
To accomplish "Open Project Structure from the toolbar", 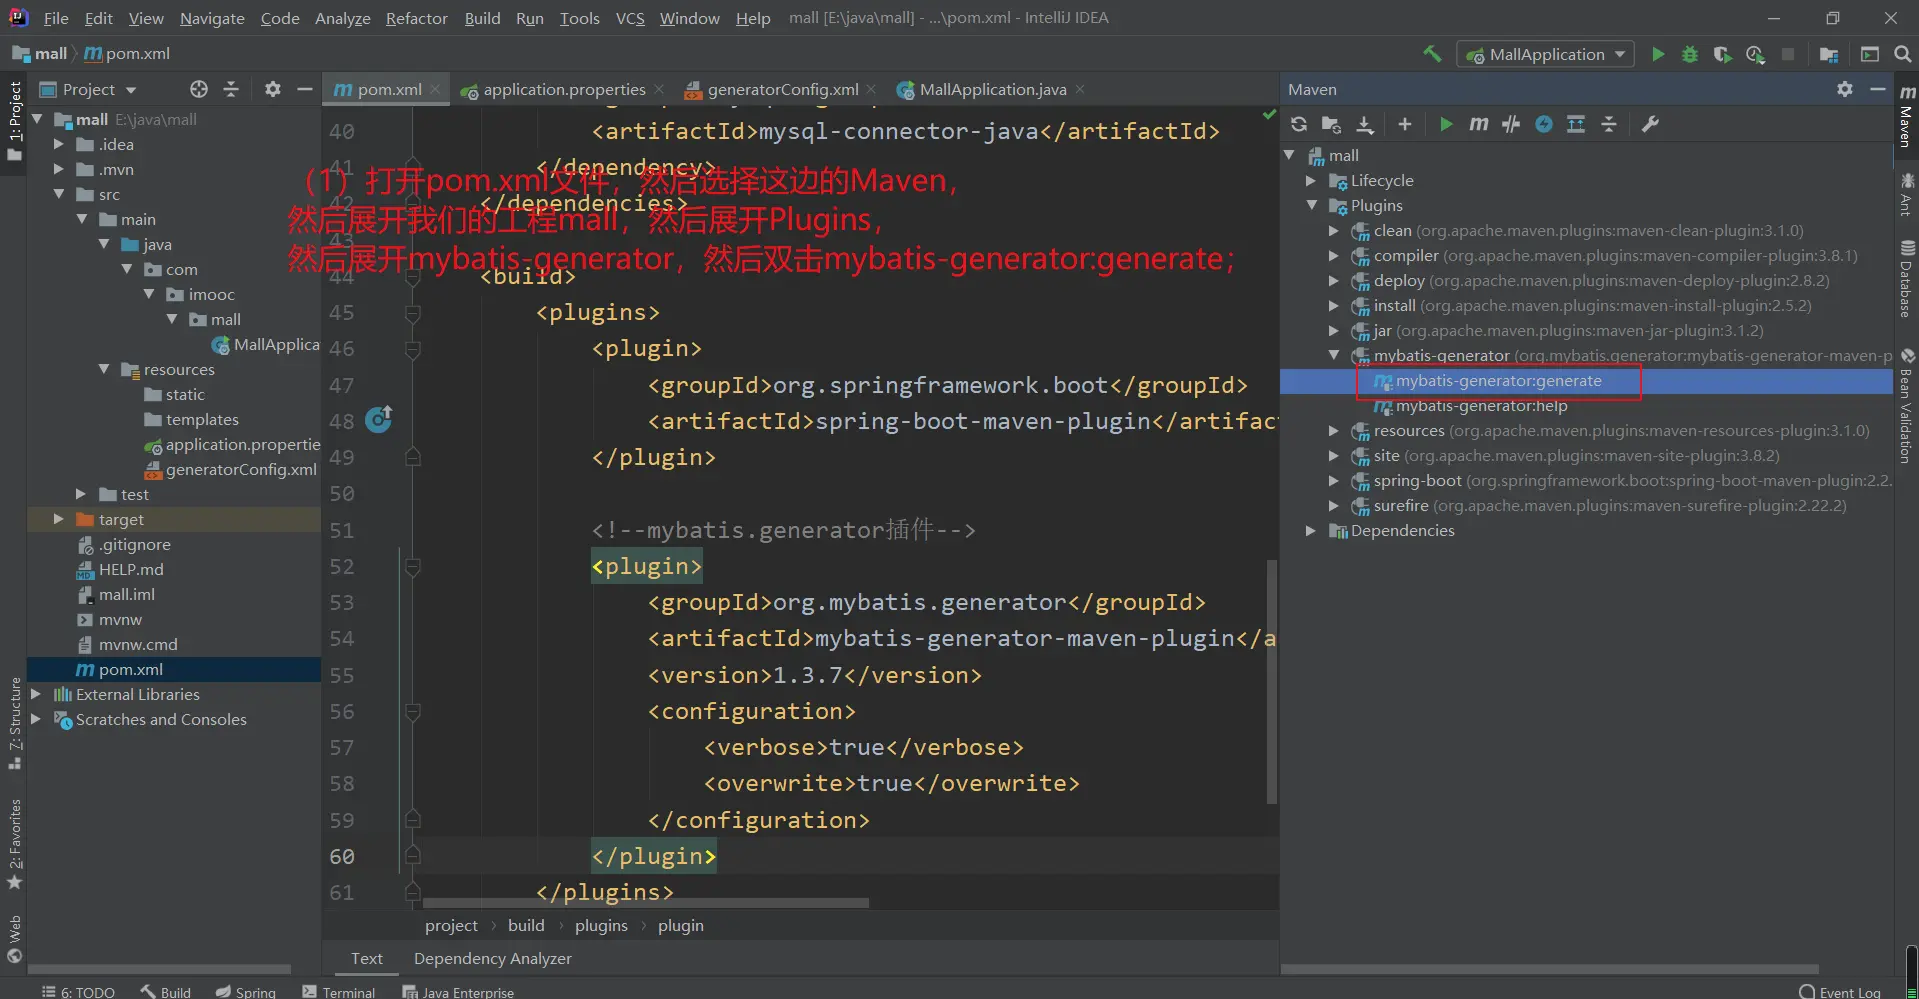I will (1829, 54).
